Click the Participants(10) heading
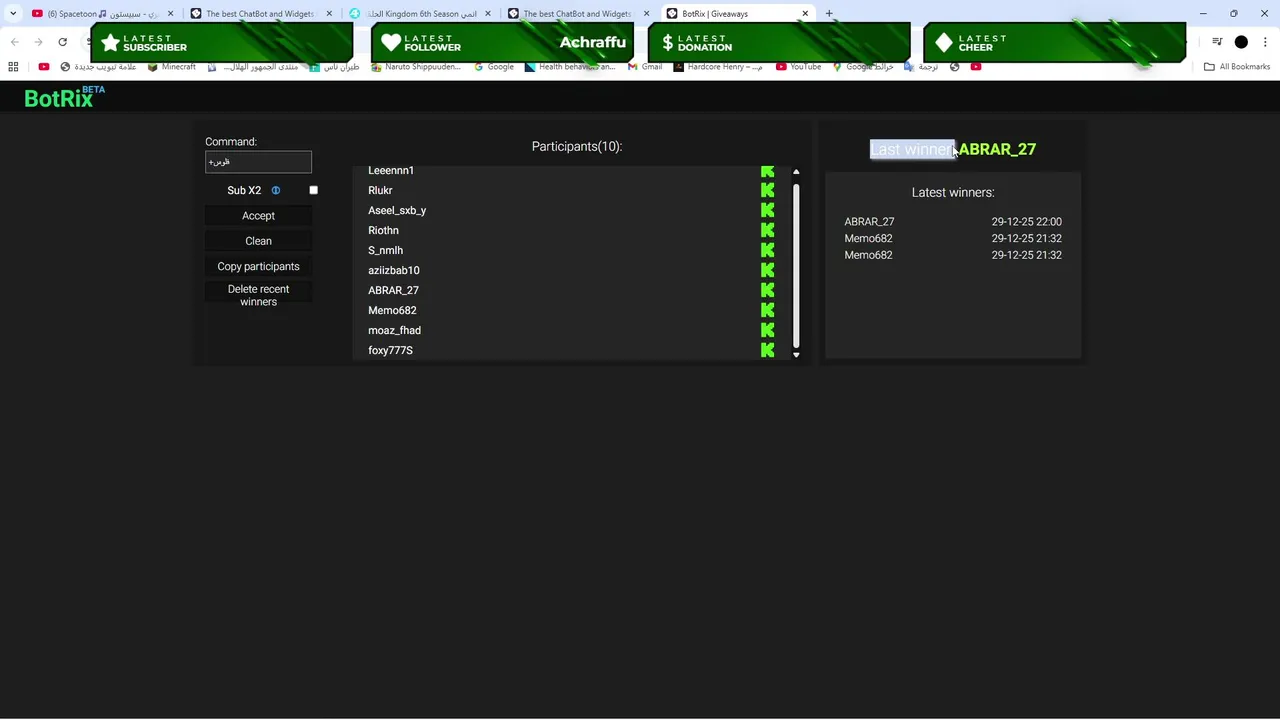This screenshot has width=1280, height=720. coord(577,146)
